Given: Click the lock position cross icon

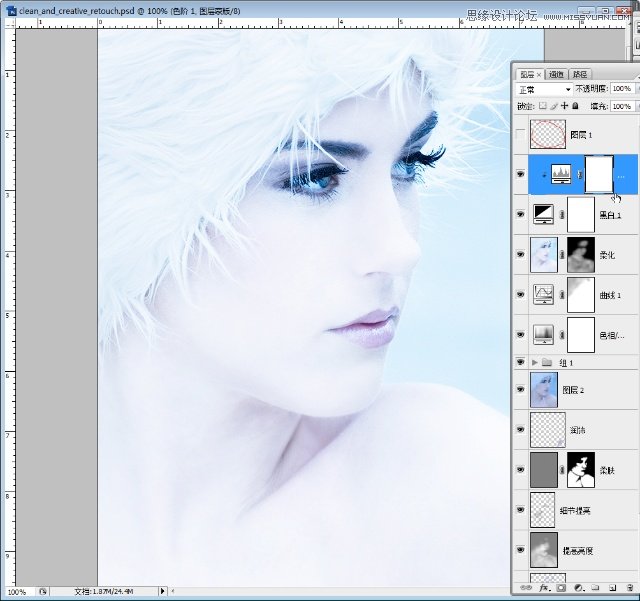Looking at the screenshot, I should point(564,106).
